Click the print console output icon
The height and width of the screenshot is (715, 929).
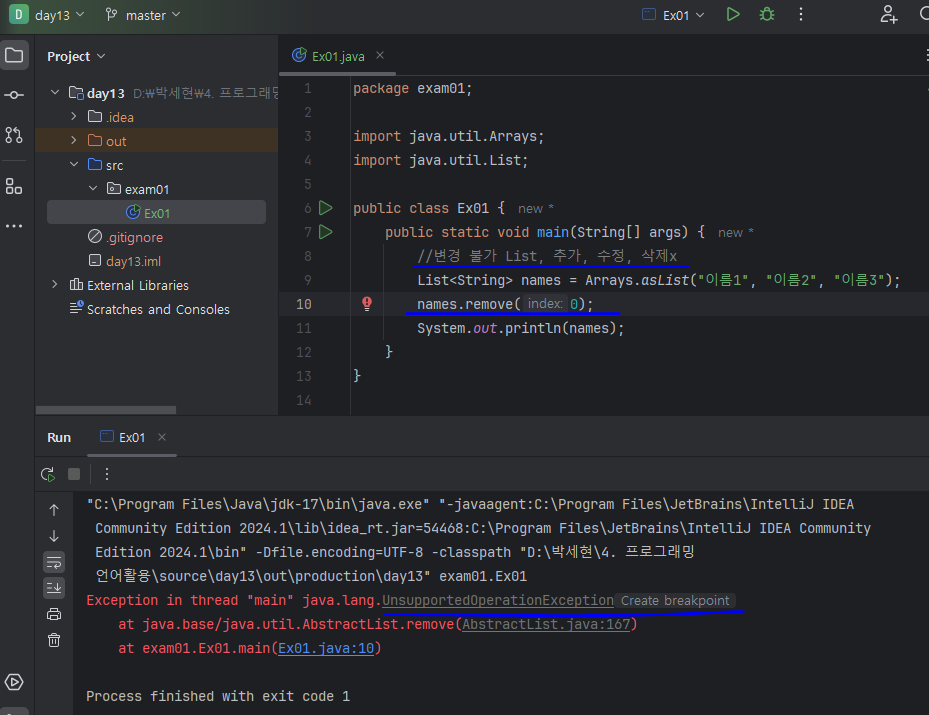(54, 614)
